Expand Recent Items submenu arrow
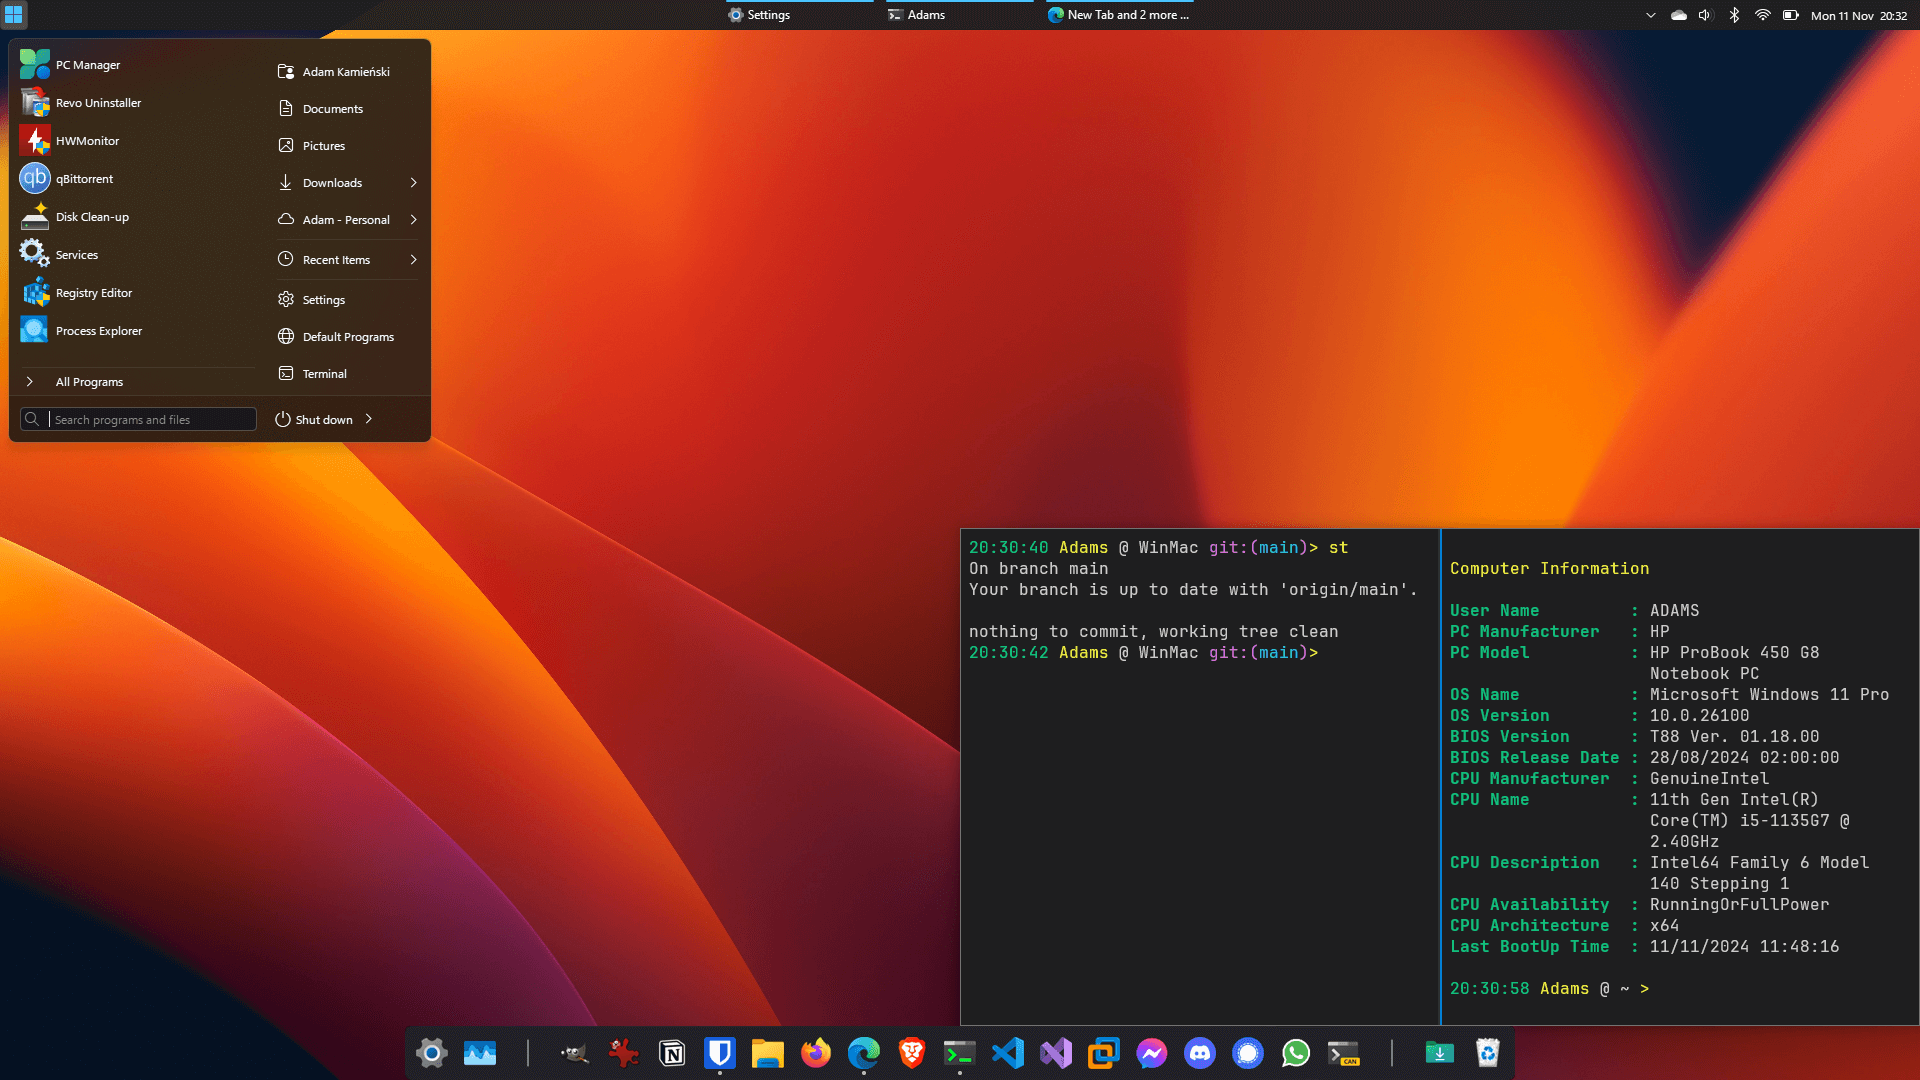Image resolution: width=1920 pixels, height=1080 pixels. point(413,260)
